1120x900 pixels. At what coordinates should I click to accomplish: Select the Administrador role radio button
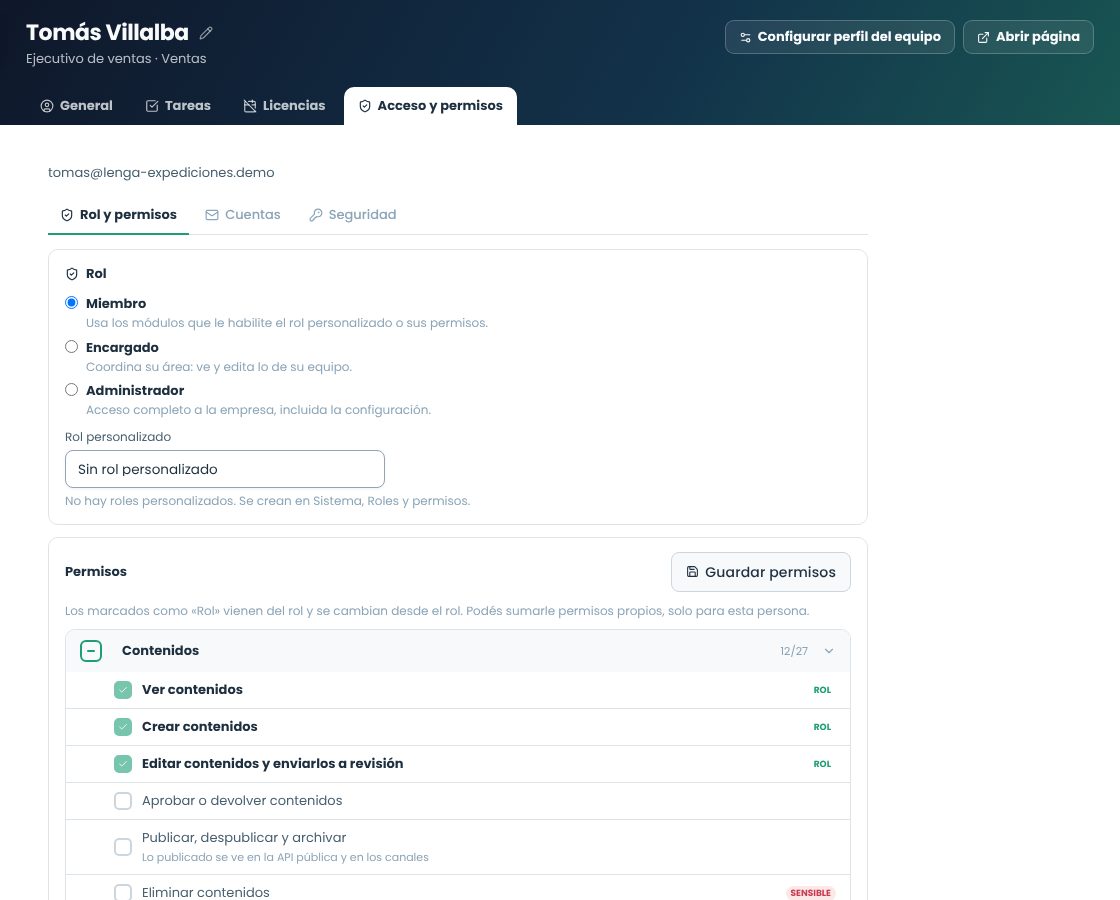click(x=71, y=390)
